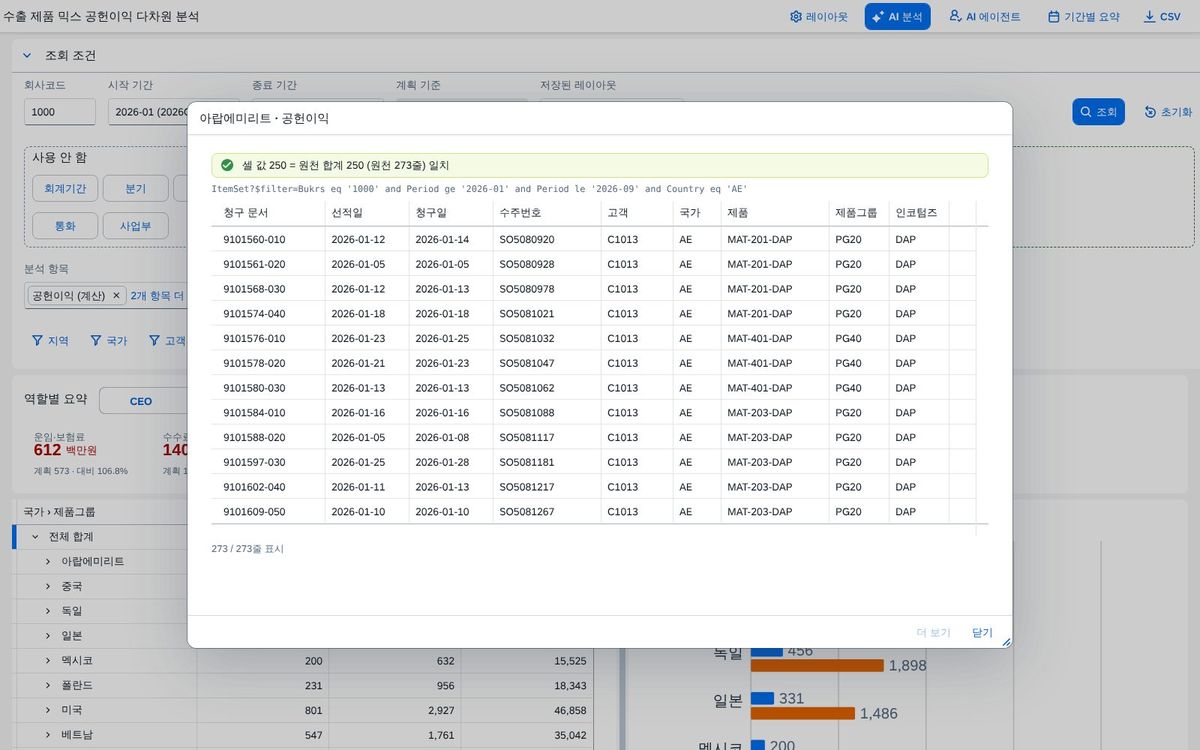Reset conditions using the 초기화 icon
This screenshot has height=750, width=1200.
[x=1168, y=112]
